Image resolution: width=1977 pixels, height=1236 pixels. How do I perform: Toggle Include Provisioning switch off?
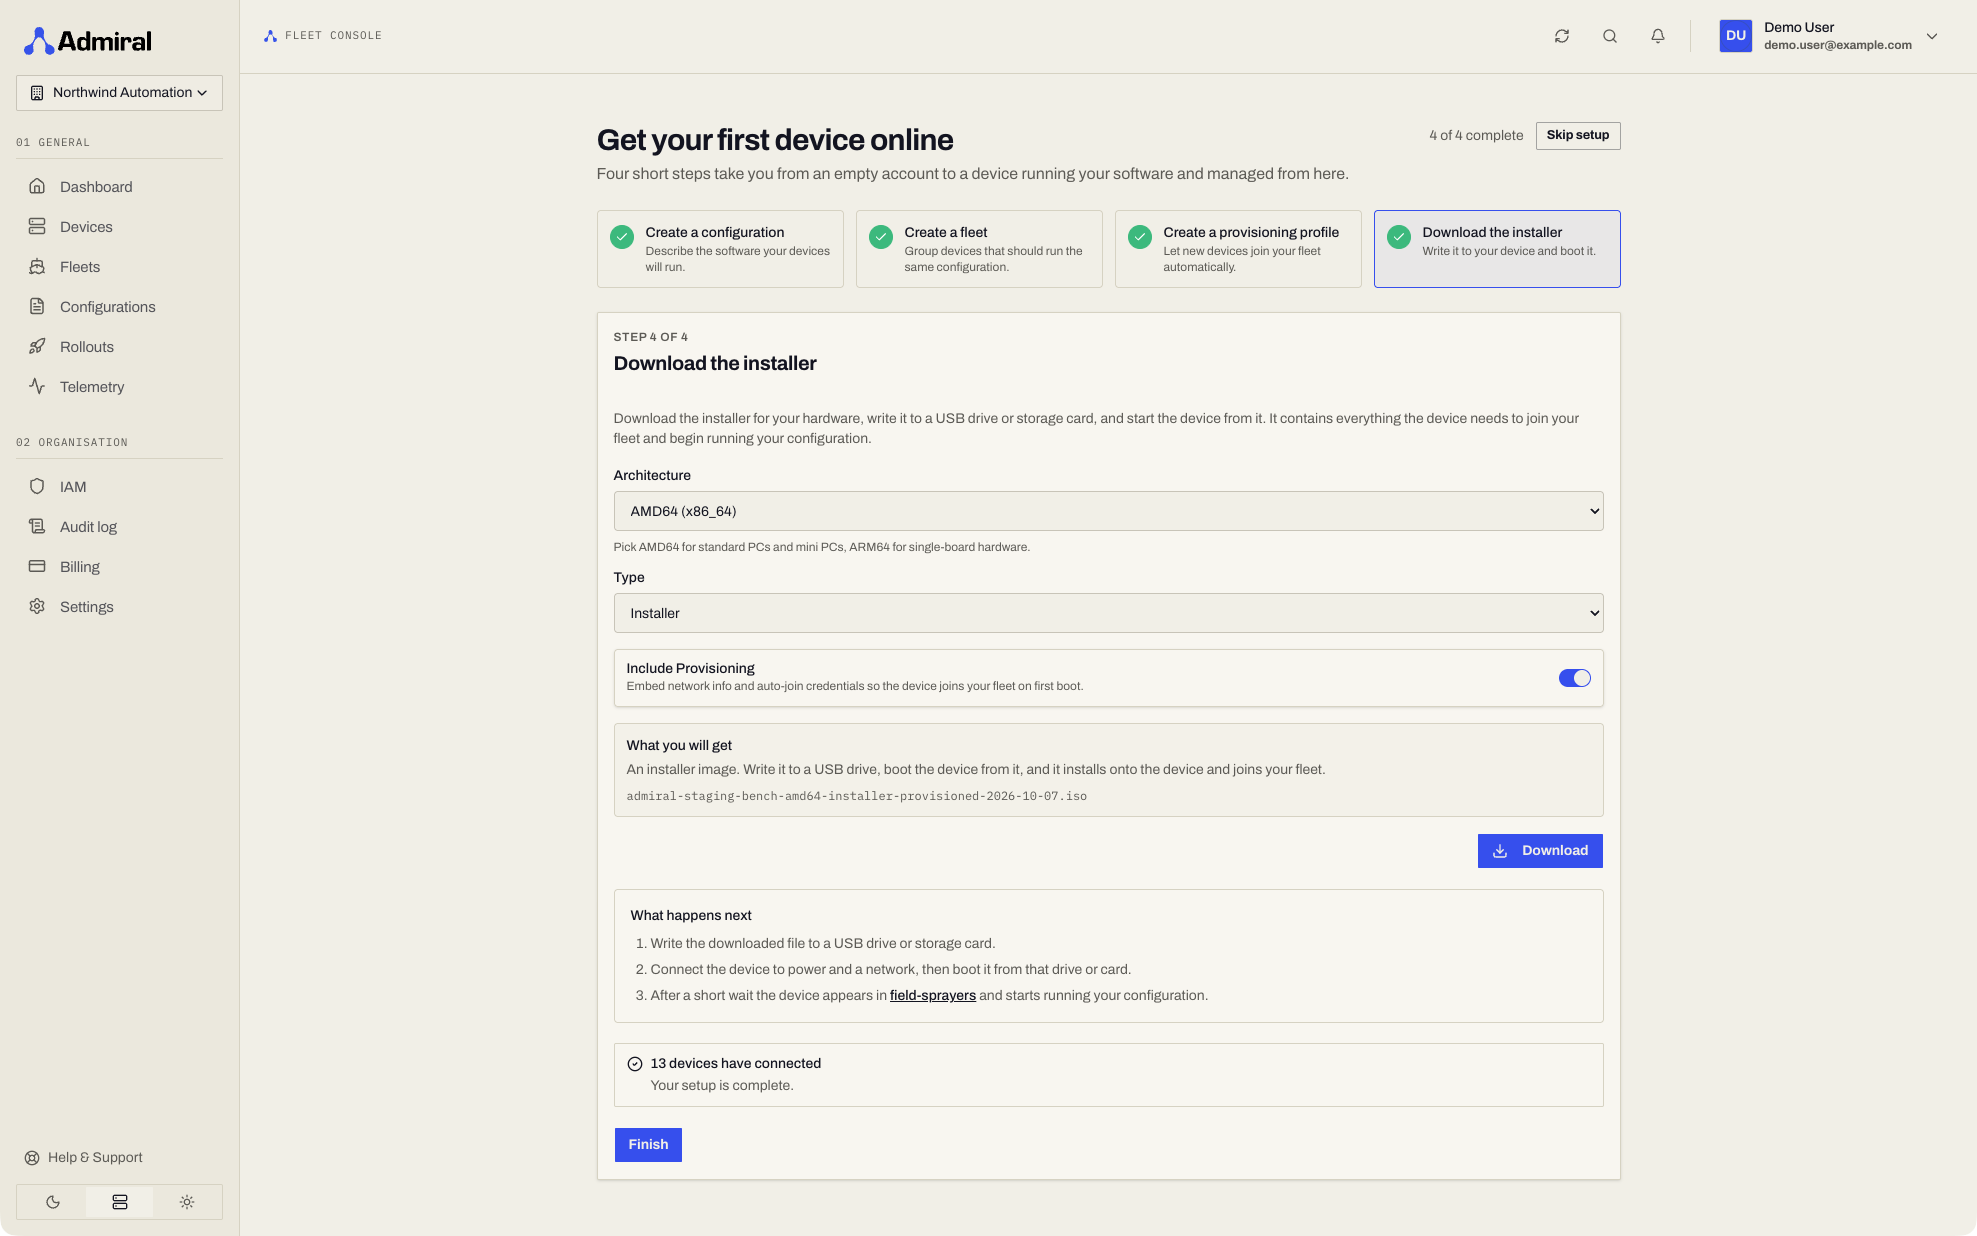1574,678
